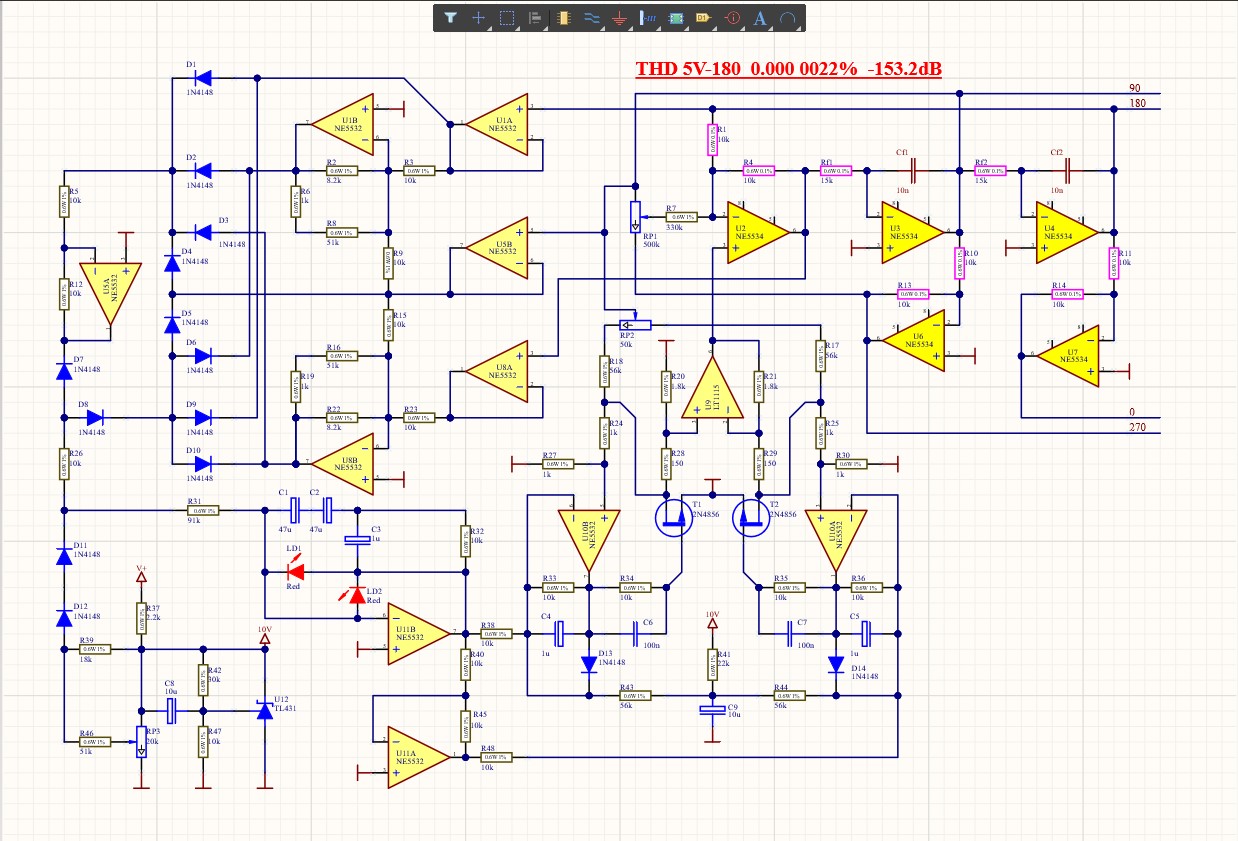Screen dimensions: 1238x841
Task: Select the Sheet Symbol placement tool
Action: (x=675, y=17)
